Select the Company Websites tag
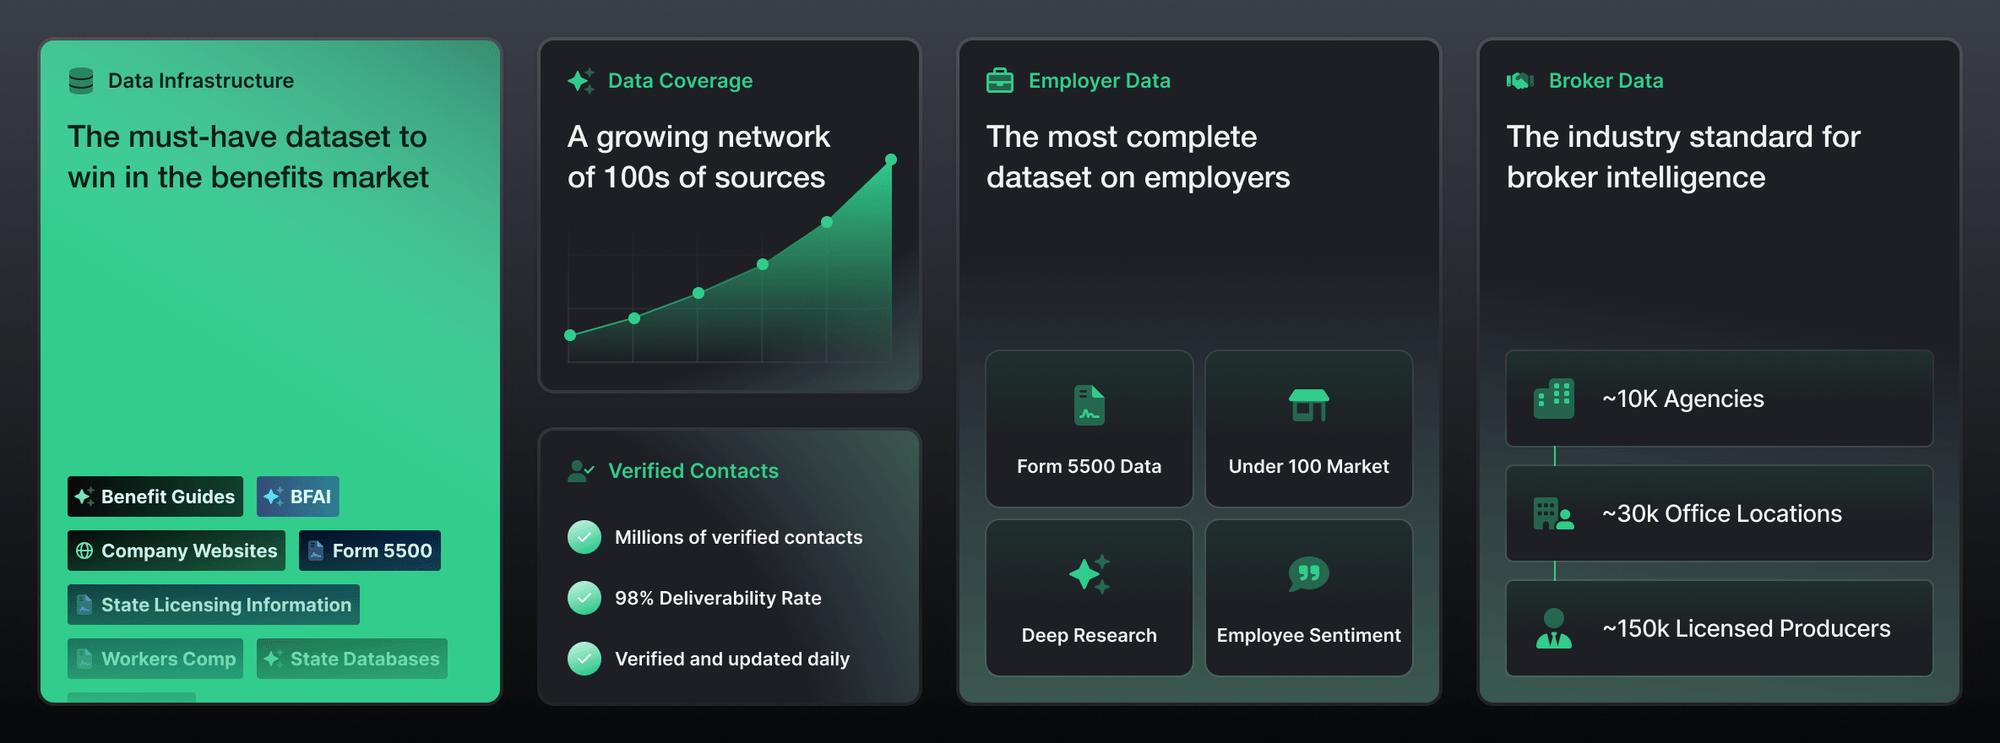Screen dimensions: 2000x743 click(x=176, y=551)
